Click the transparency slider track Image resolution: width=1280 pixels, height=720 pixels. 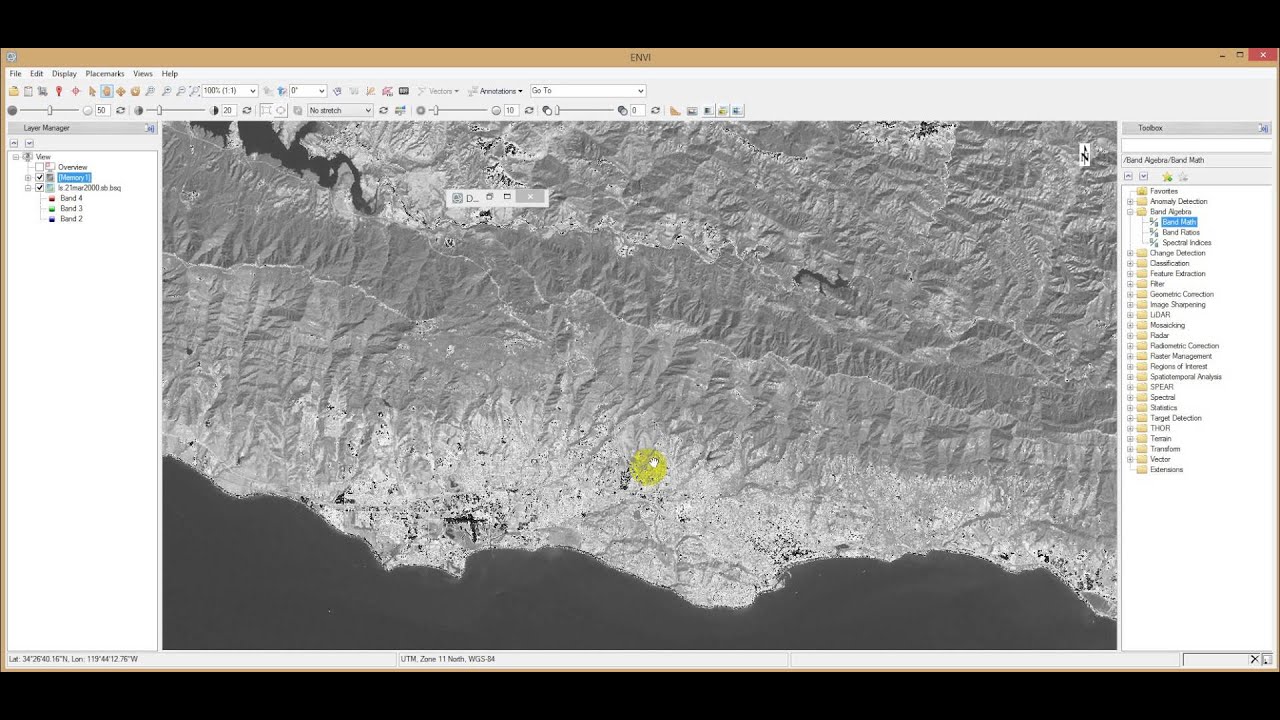point(585,110)
